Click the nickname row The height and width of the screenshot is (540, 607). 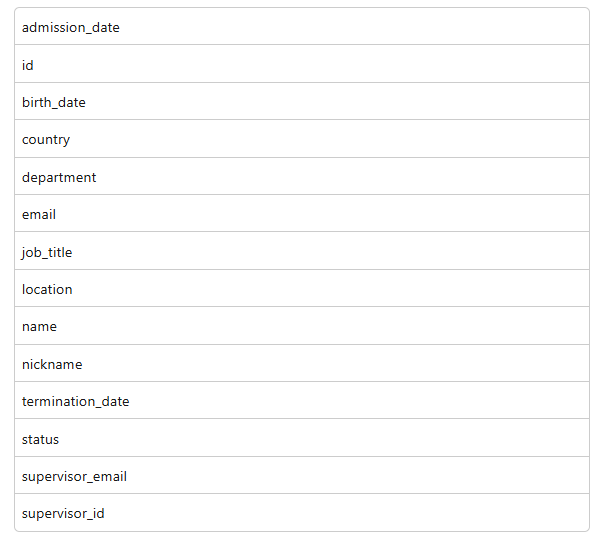[302, 363]
